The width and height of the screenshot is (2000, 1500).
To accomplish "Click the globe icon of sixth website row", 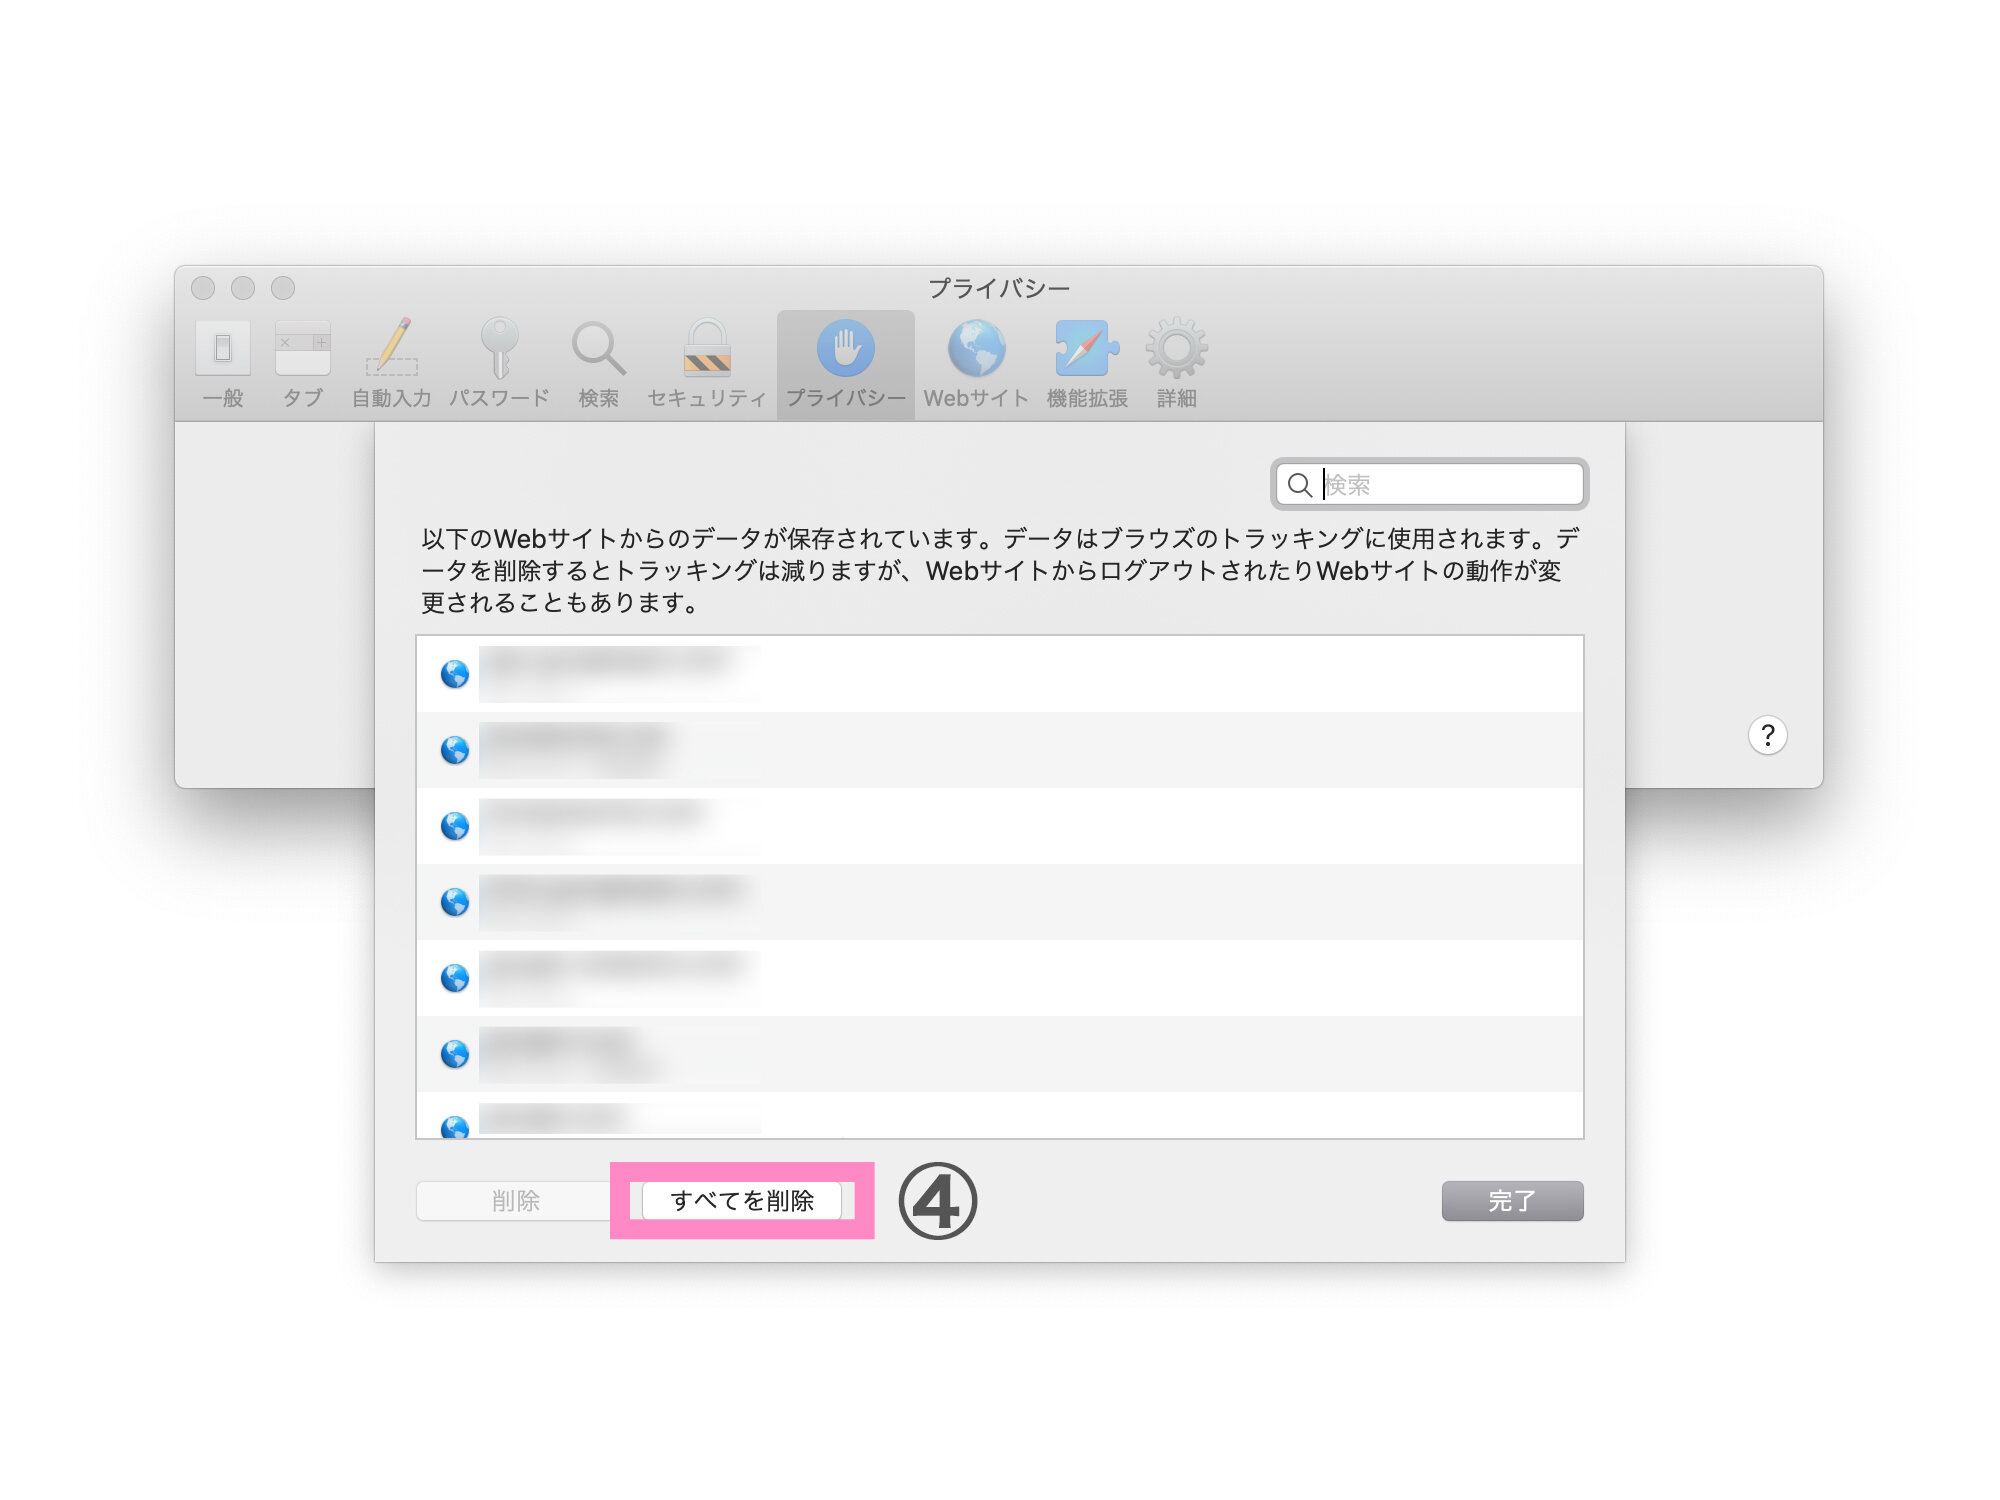I will pyautogui.click(x=455, y=1054).
